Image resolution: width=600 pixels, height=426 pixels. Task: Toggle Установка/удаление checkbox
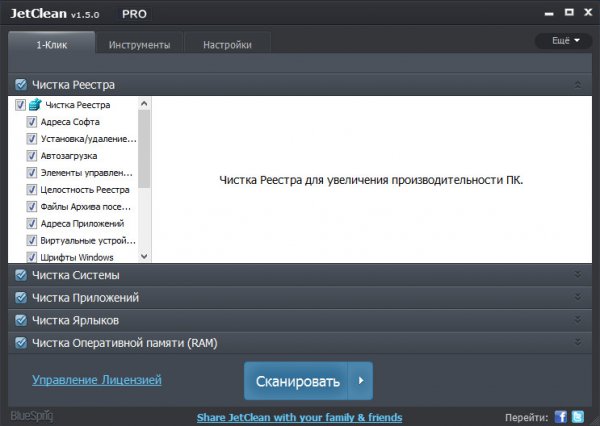point(31,139)
